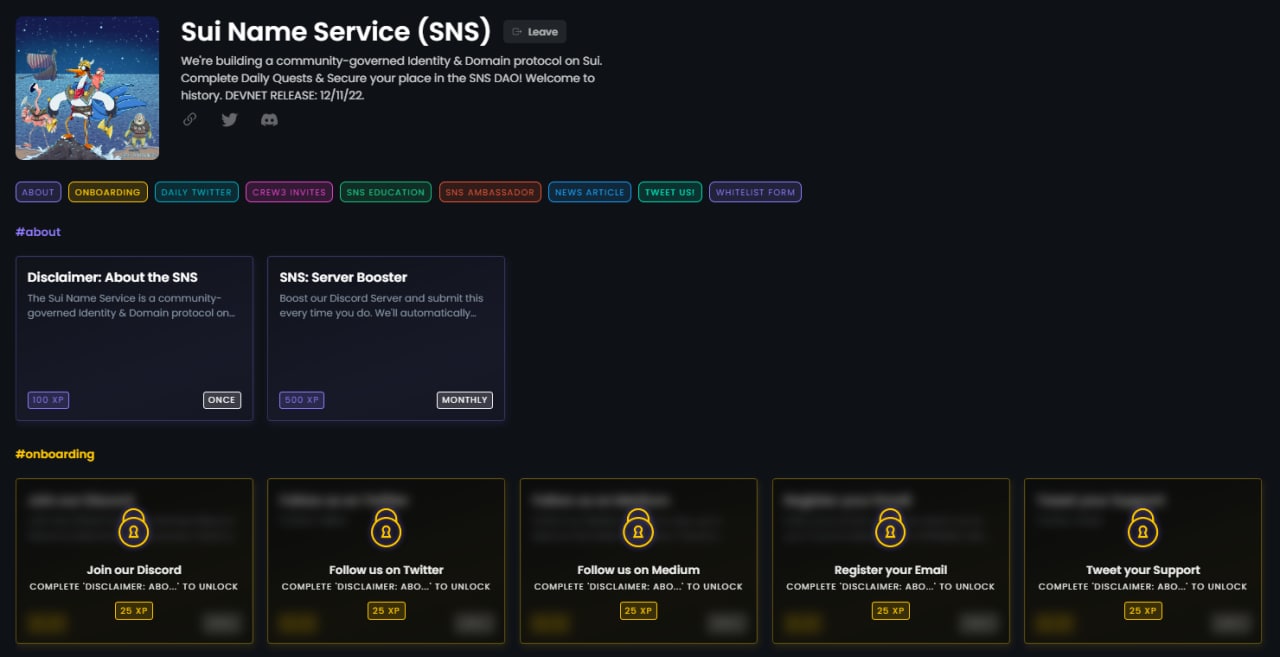Select the ABOUT category tag
The image size is (1280, 657).
pos(39,192)
